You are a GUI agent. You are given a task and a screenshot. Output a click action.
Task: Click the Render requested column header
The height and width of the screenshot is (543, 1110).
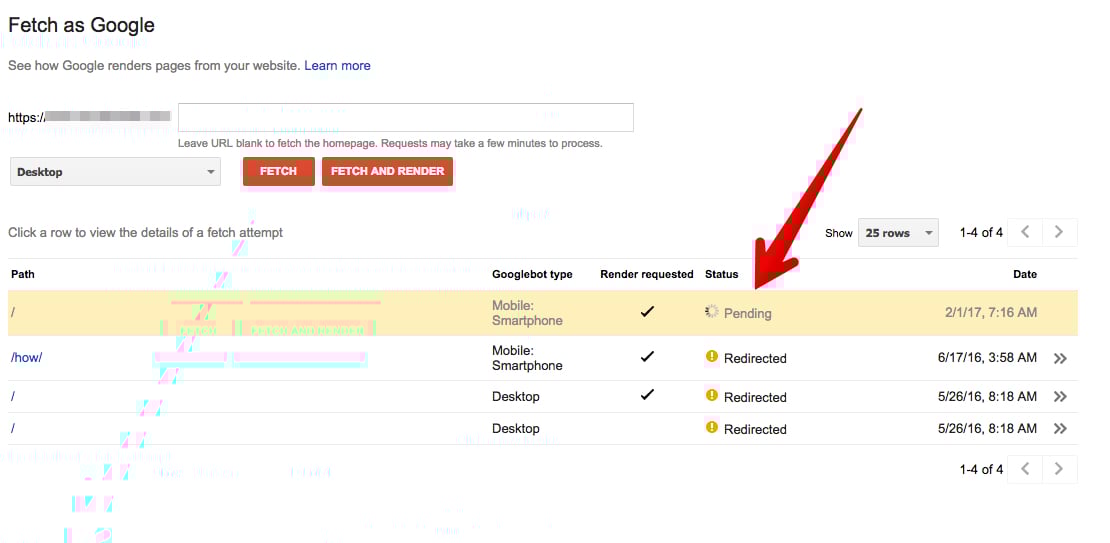click(x=647, y=274)
